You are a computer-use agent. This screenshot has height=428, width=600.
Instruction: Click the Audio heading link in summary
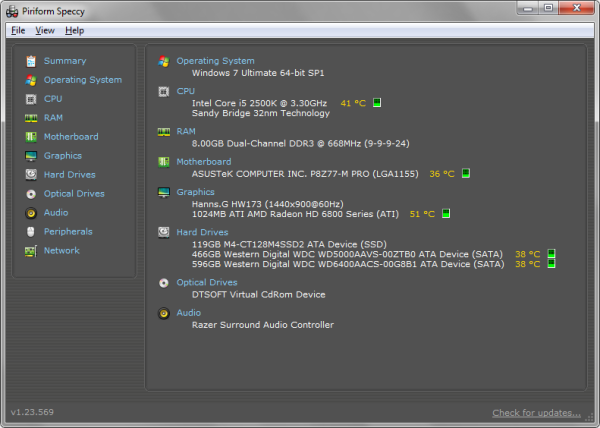tap(189, 313)
